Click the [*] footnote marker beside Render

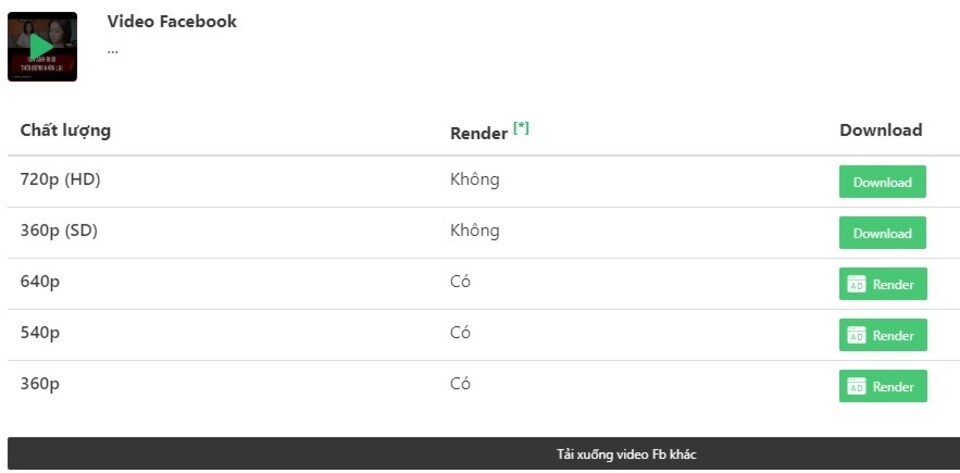(521, 128)
